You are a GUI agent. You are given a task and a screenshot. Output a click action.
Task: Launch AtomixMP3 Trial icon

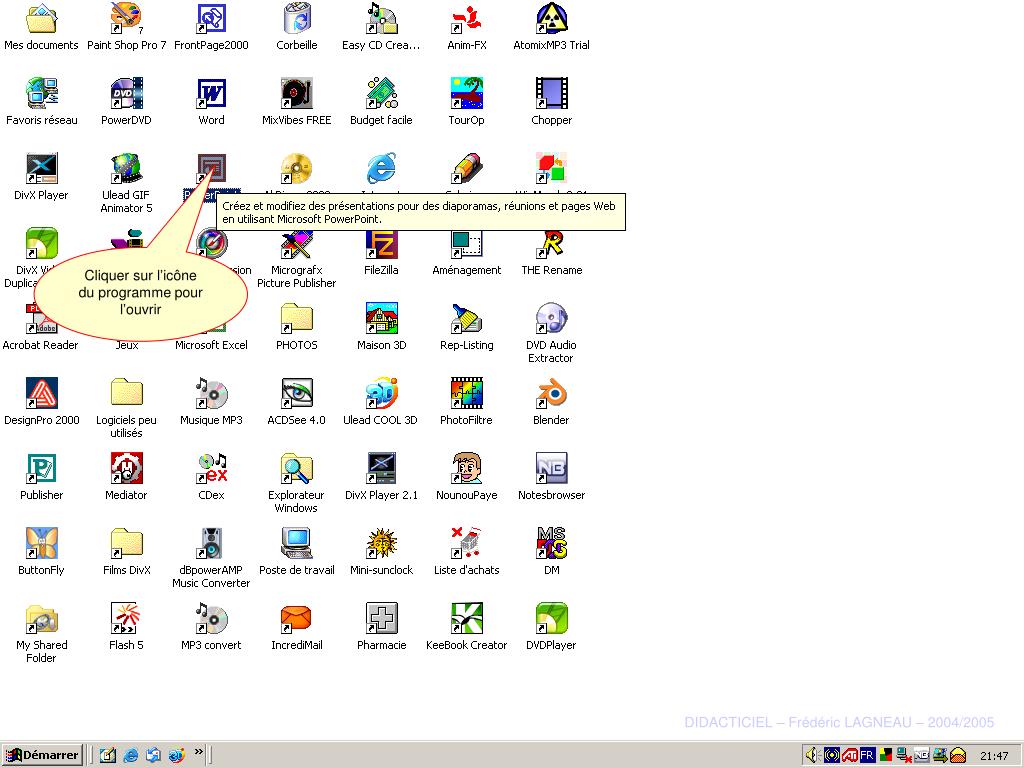pyautogui.click(x=552, y=19)
